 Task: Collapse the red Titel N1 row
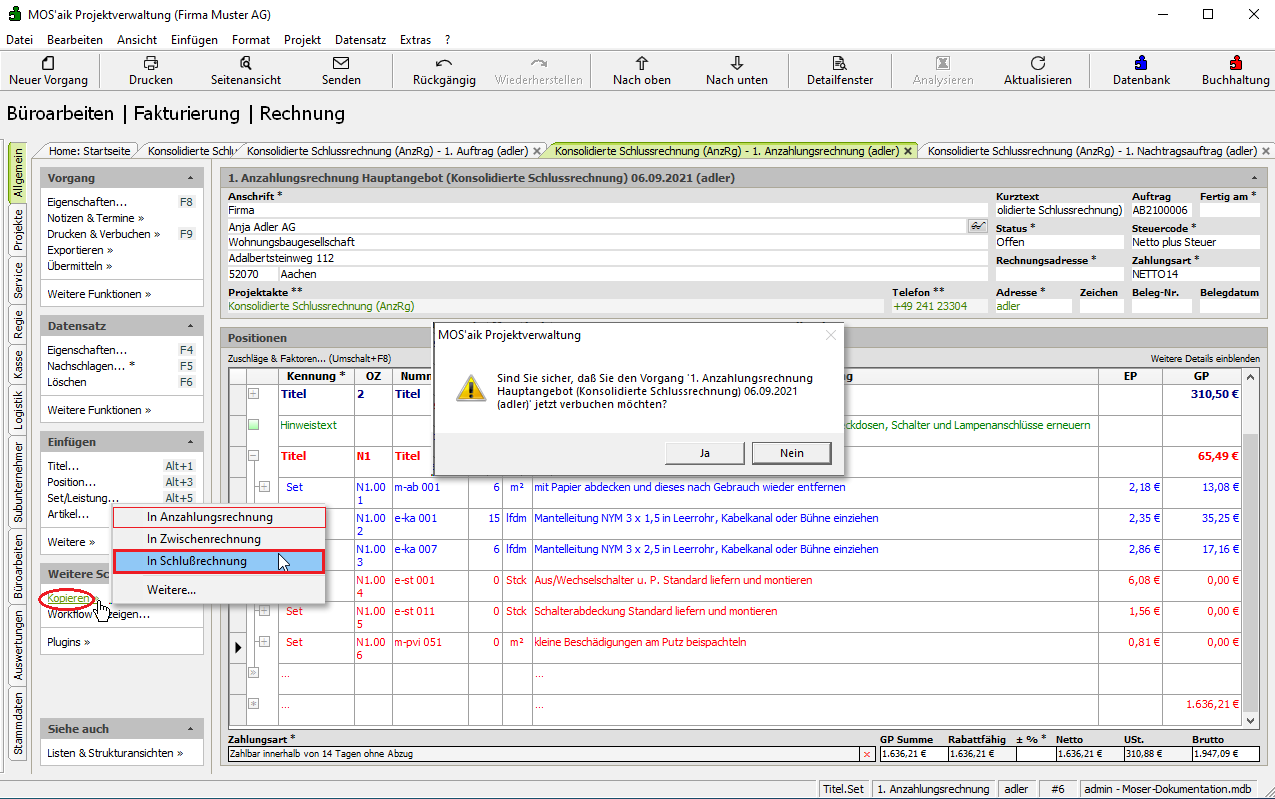253,455
